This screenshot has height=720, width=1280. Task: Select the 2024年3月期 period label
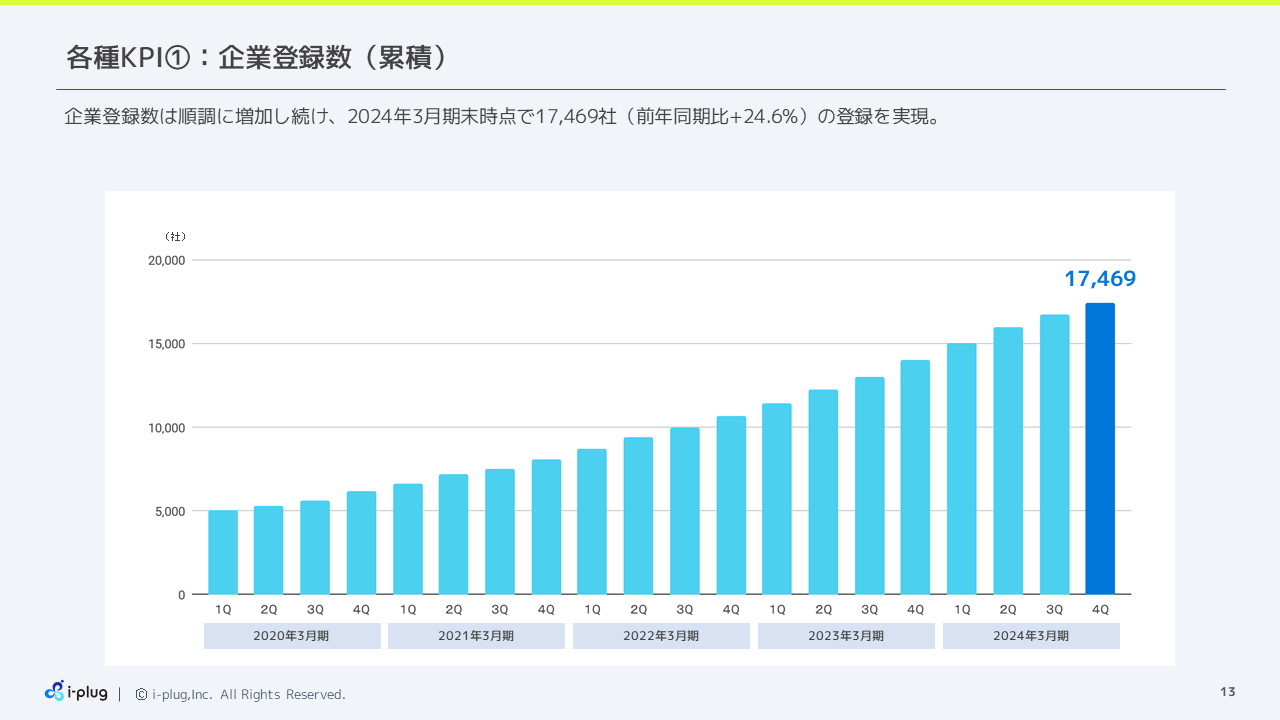pyautogui.click(x=1031, y=636)
